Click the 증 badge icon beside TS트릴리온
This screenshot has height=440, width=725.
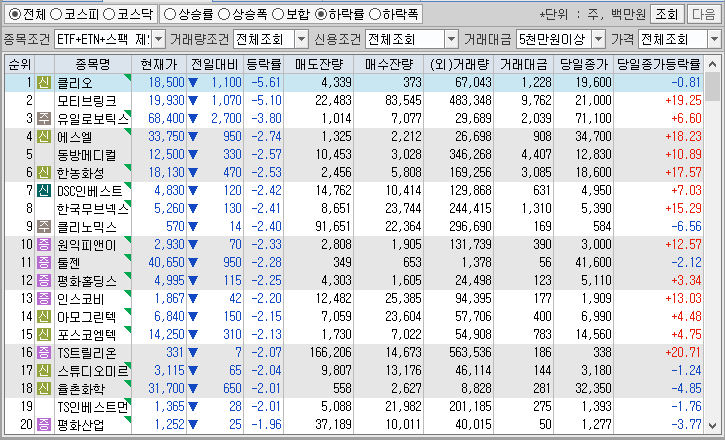pyautogui.click(x=44, y=353)
